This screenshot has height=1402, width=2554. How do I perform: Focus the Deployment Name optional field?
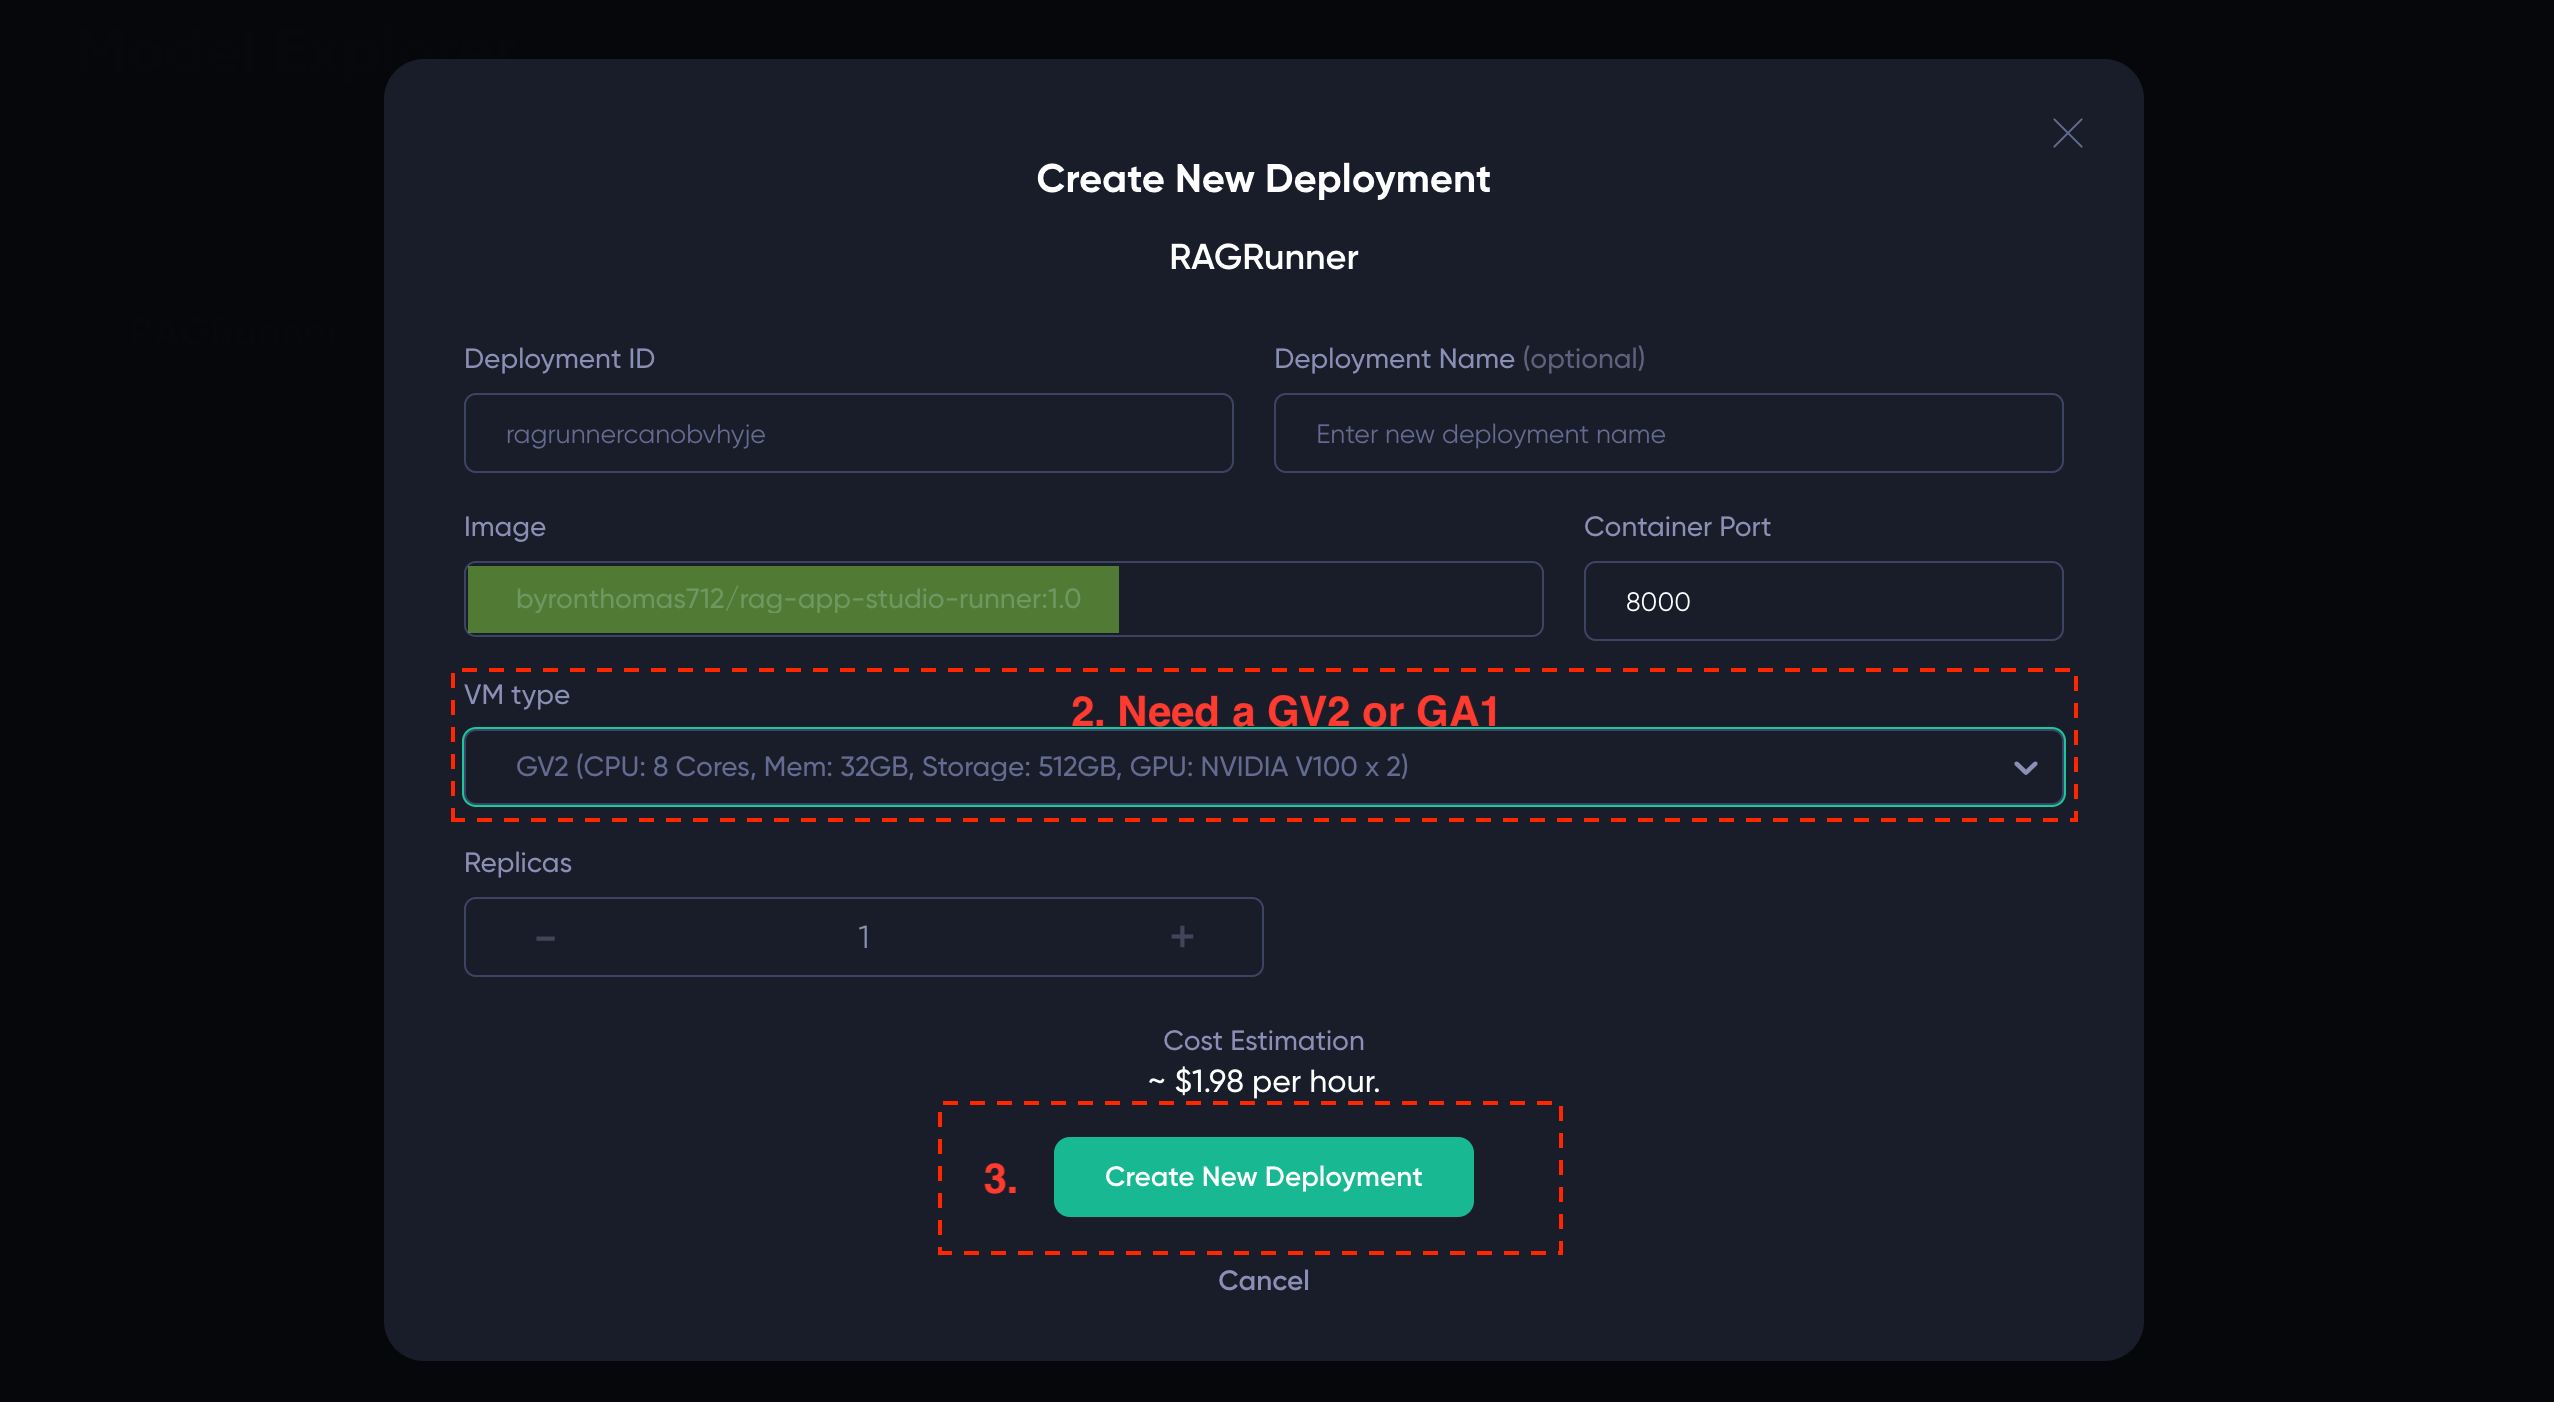coord(1667,433)
